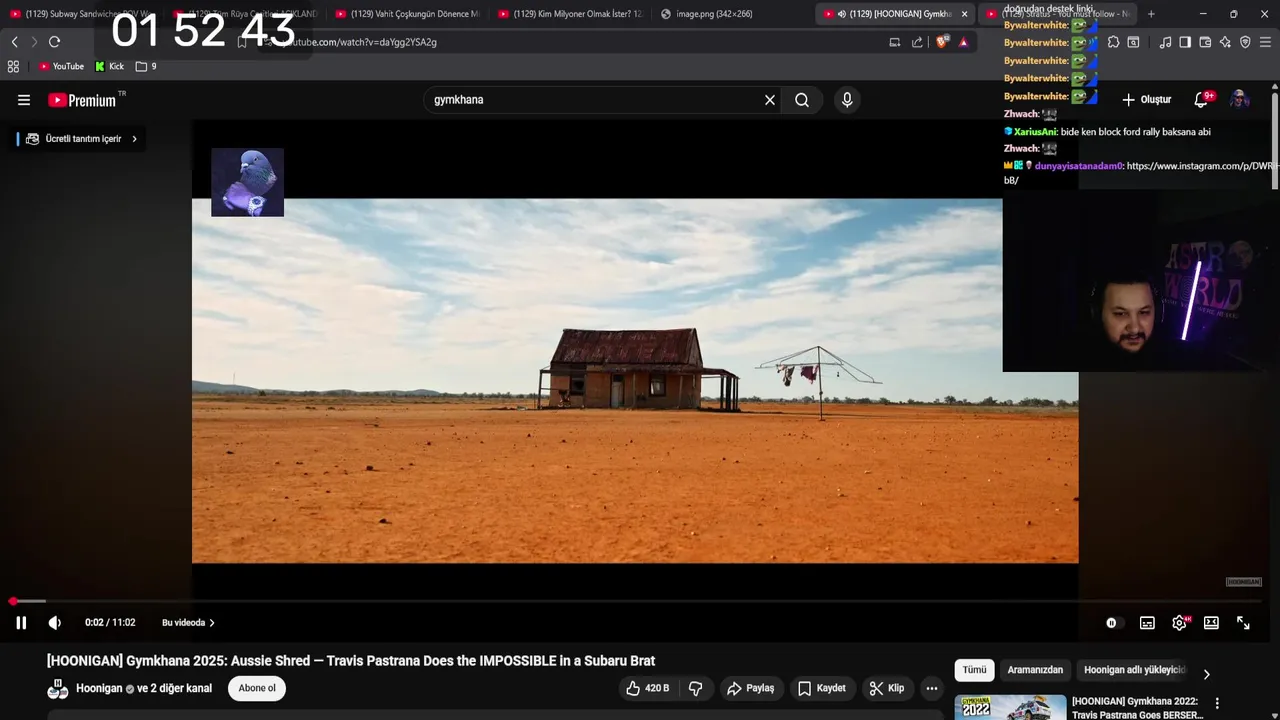Open the Leo AI sparkle icon
This screenshot has width=1280, height=720.
pos(1225,42)
